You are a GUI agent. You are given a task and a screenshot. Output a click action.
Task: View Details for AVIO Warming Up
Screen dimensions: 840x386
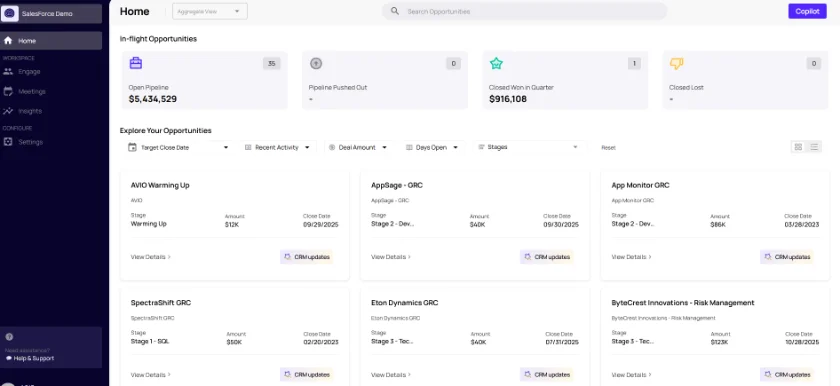151,257
